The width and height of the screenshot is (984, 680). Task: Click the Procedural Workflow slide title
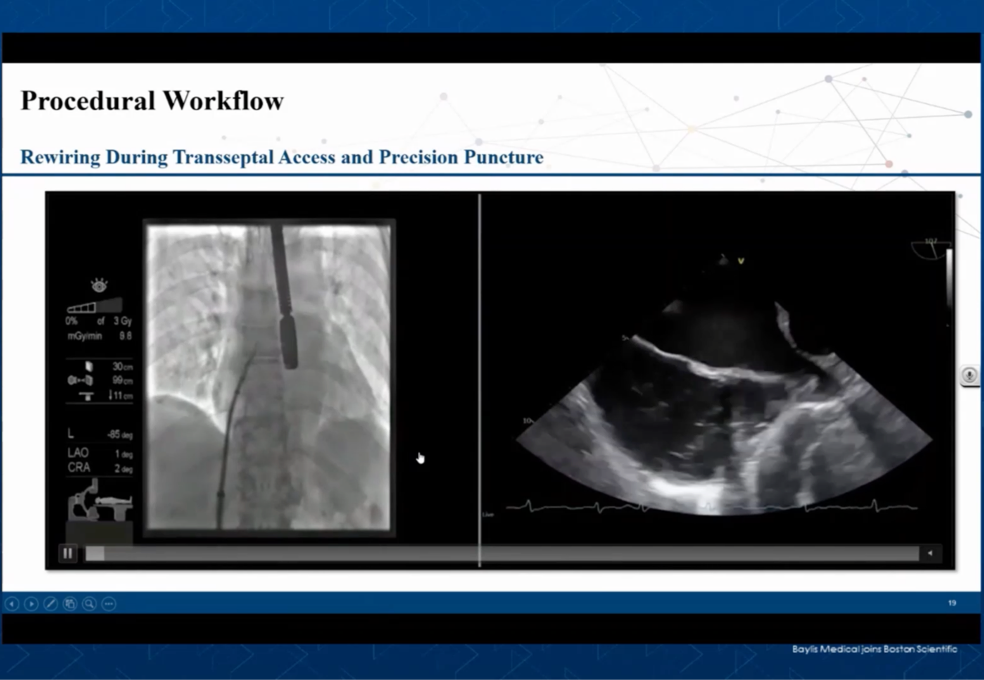(x=152, y=101)
